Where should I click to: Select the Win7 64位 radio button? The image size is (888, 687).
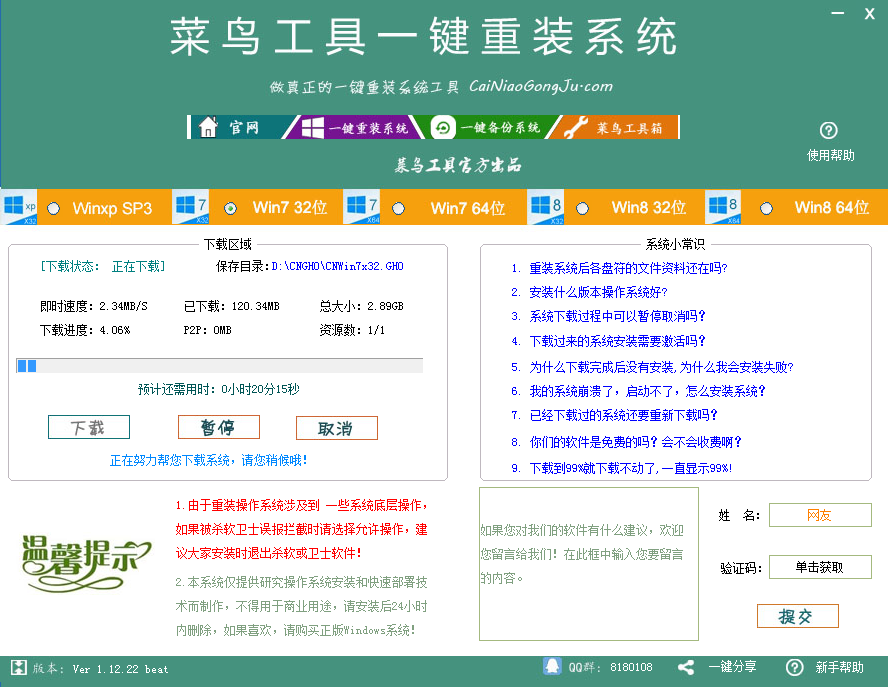pos(398,208)
